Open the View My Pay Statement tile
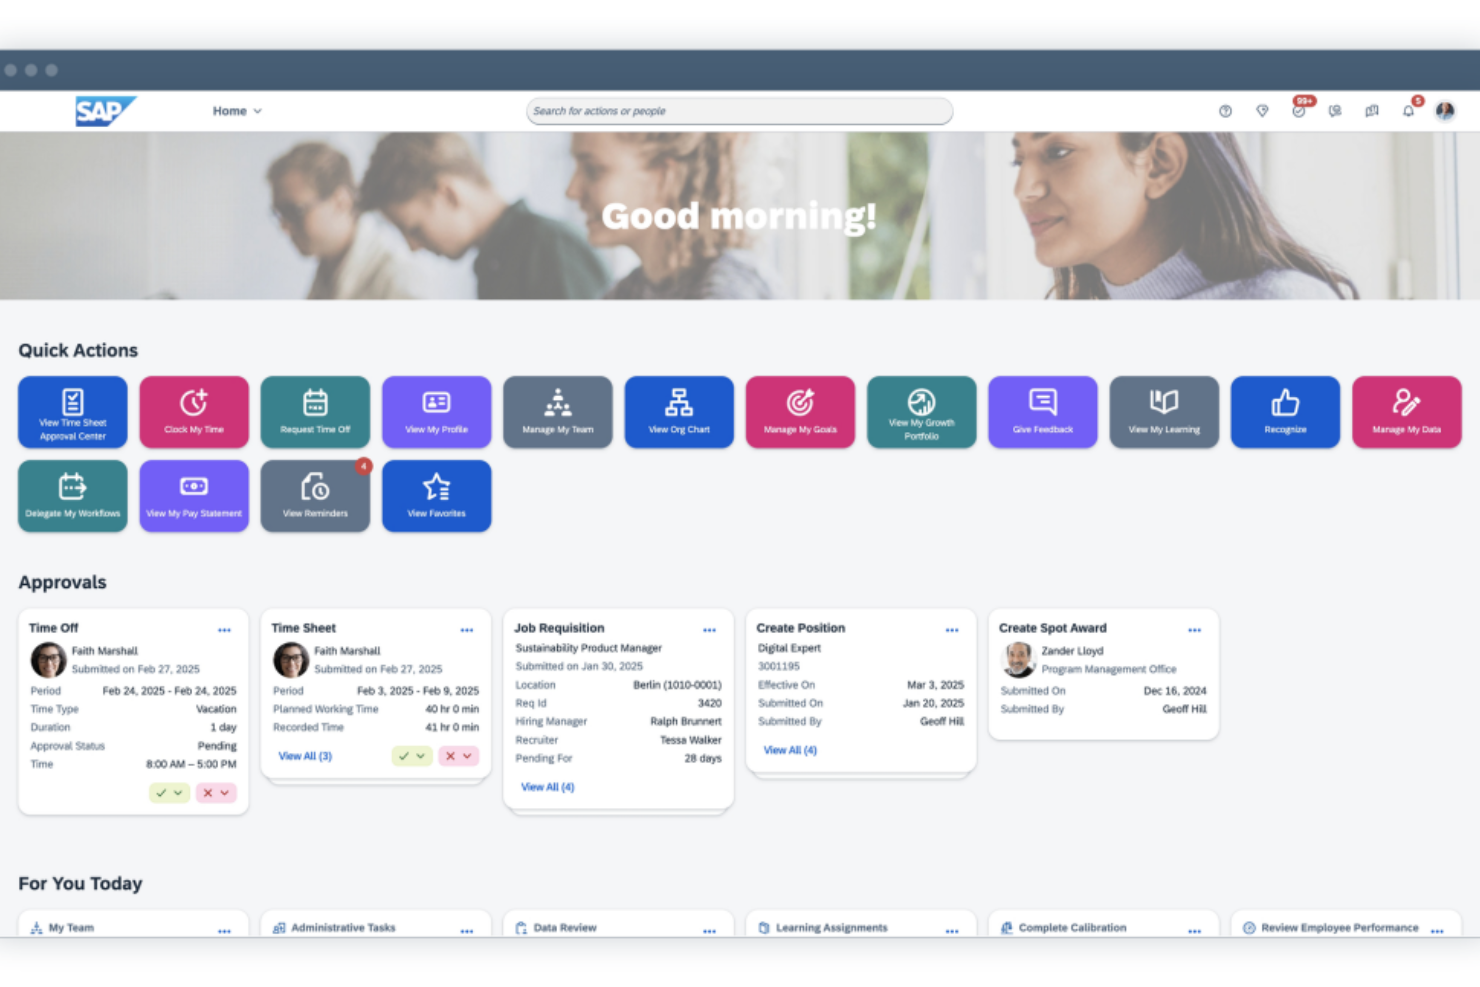The width and height of the screenshot is (1480, 987). point(194,495)
